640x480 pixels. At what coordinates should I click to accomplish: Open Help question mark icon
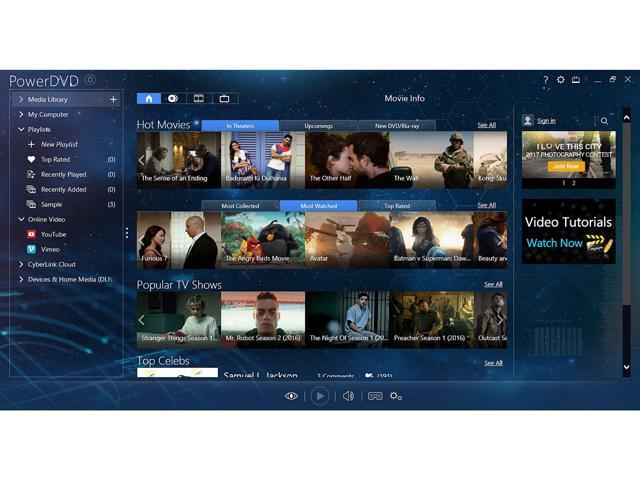[x=546, y=80]
